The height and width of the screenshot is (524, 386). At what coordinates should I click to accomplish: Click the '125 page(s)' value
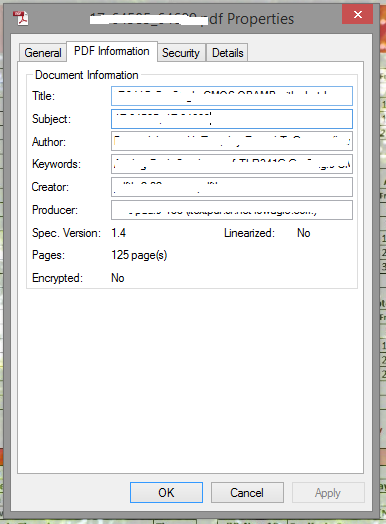(x=139, y=255)
